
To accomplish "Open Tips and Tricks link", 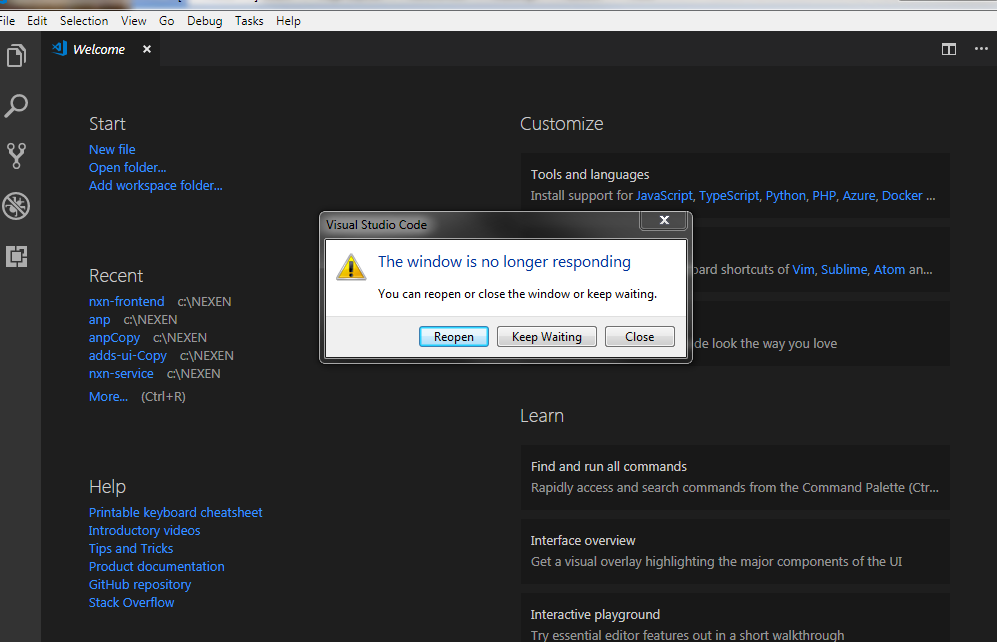I will tap(131, 549).
